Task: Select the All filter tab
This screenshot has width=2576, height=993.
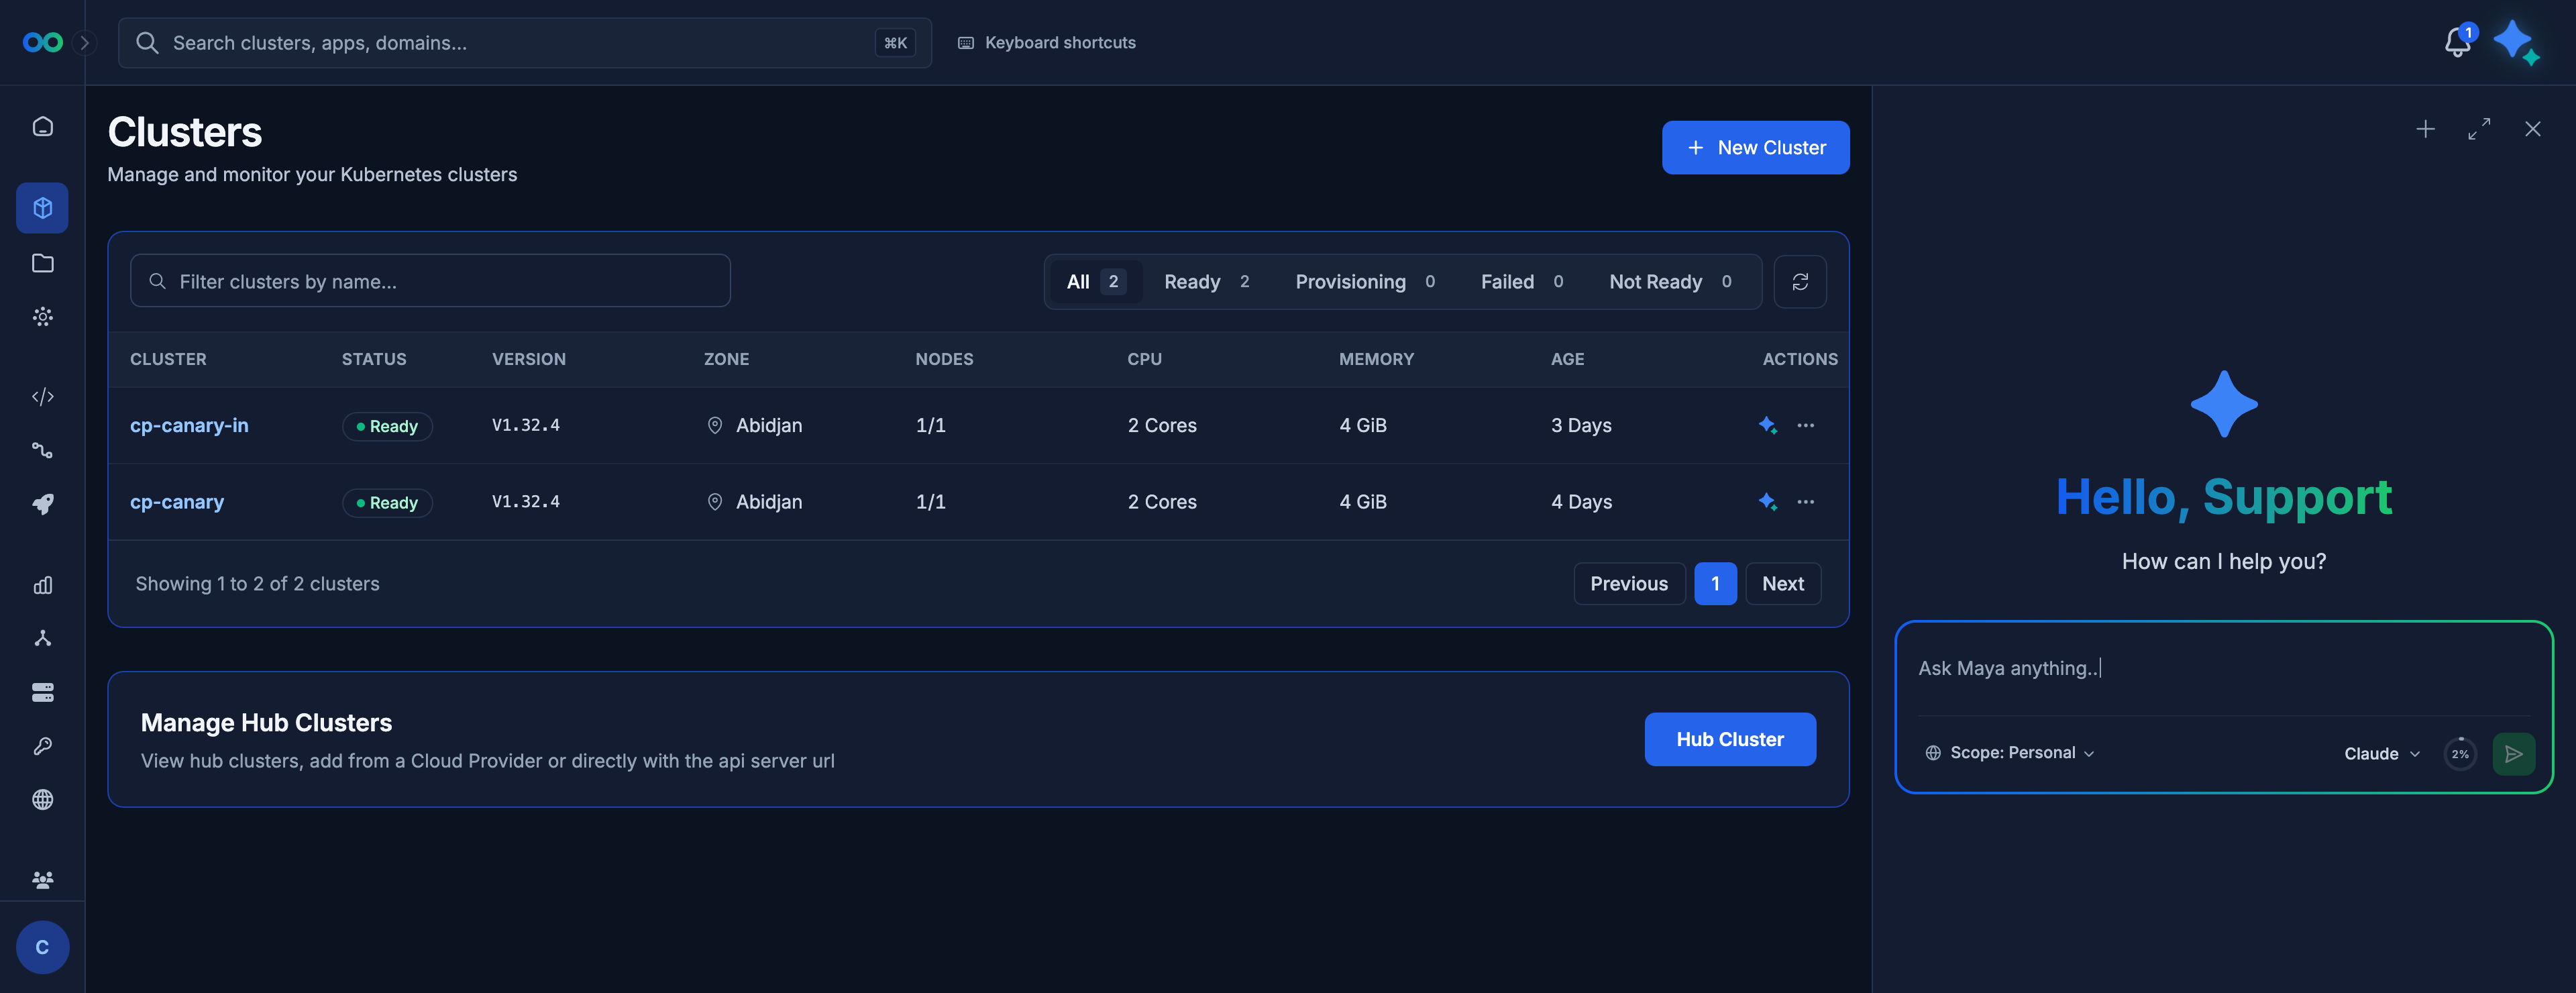Action: pos(1096,282)
